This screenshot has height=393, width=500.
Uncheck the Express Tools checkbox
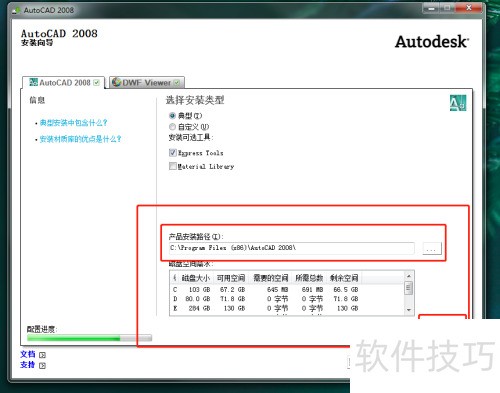(173, 153)
